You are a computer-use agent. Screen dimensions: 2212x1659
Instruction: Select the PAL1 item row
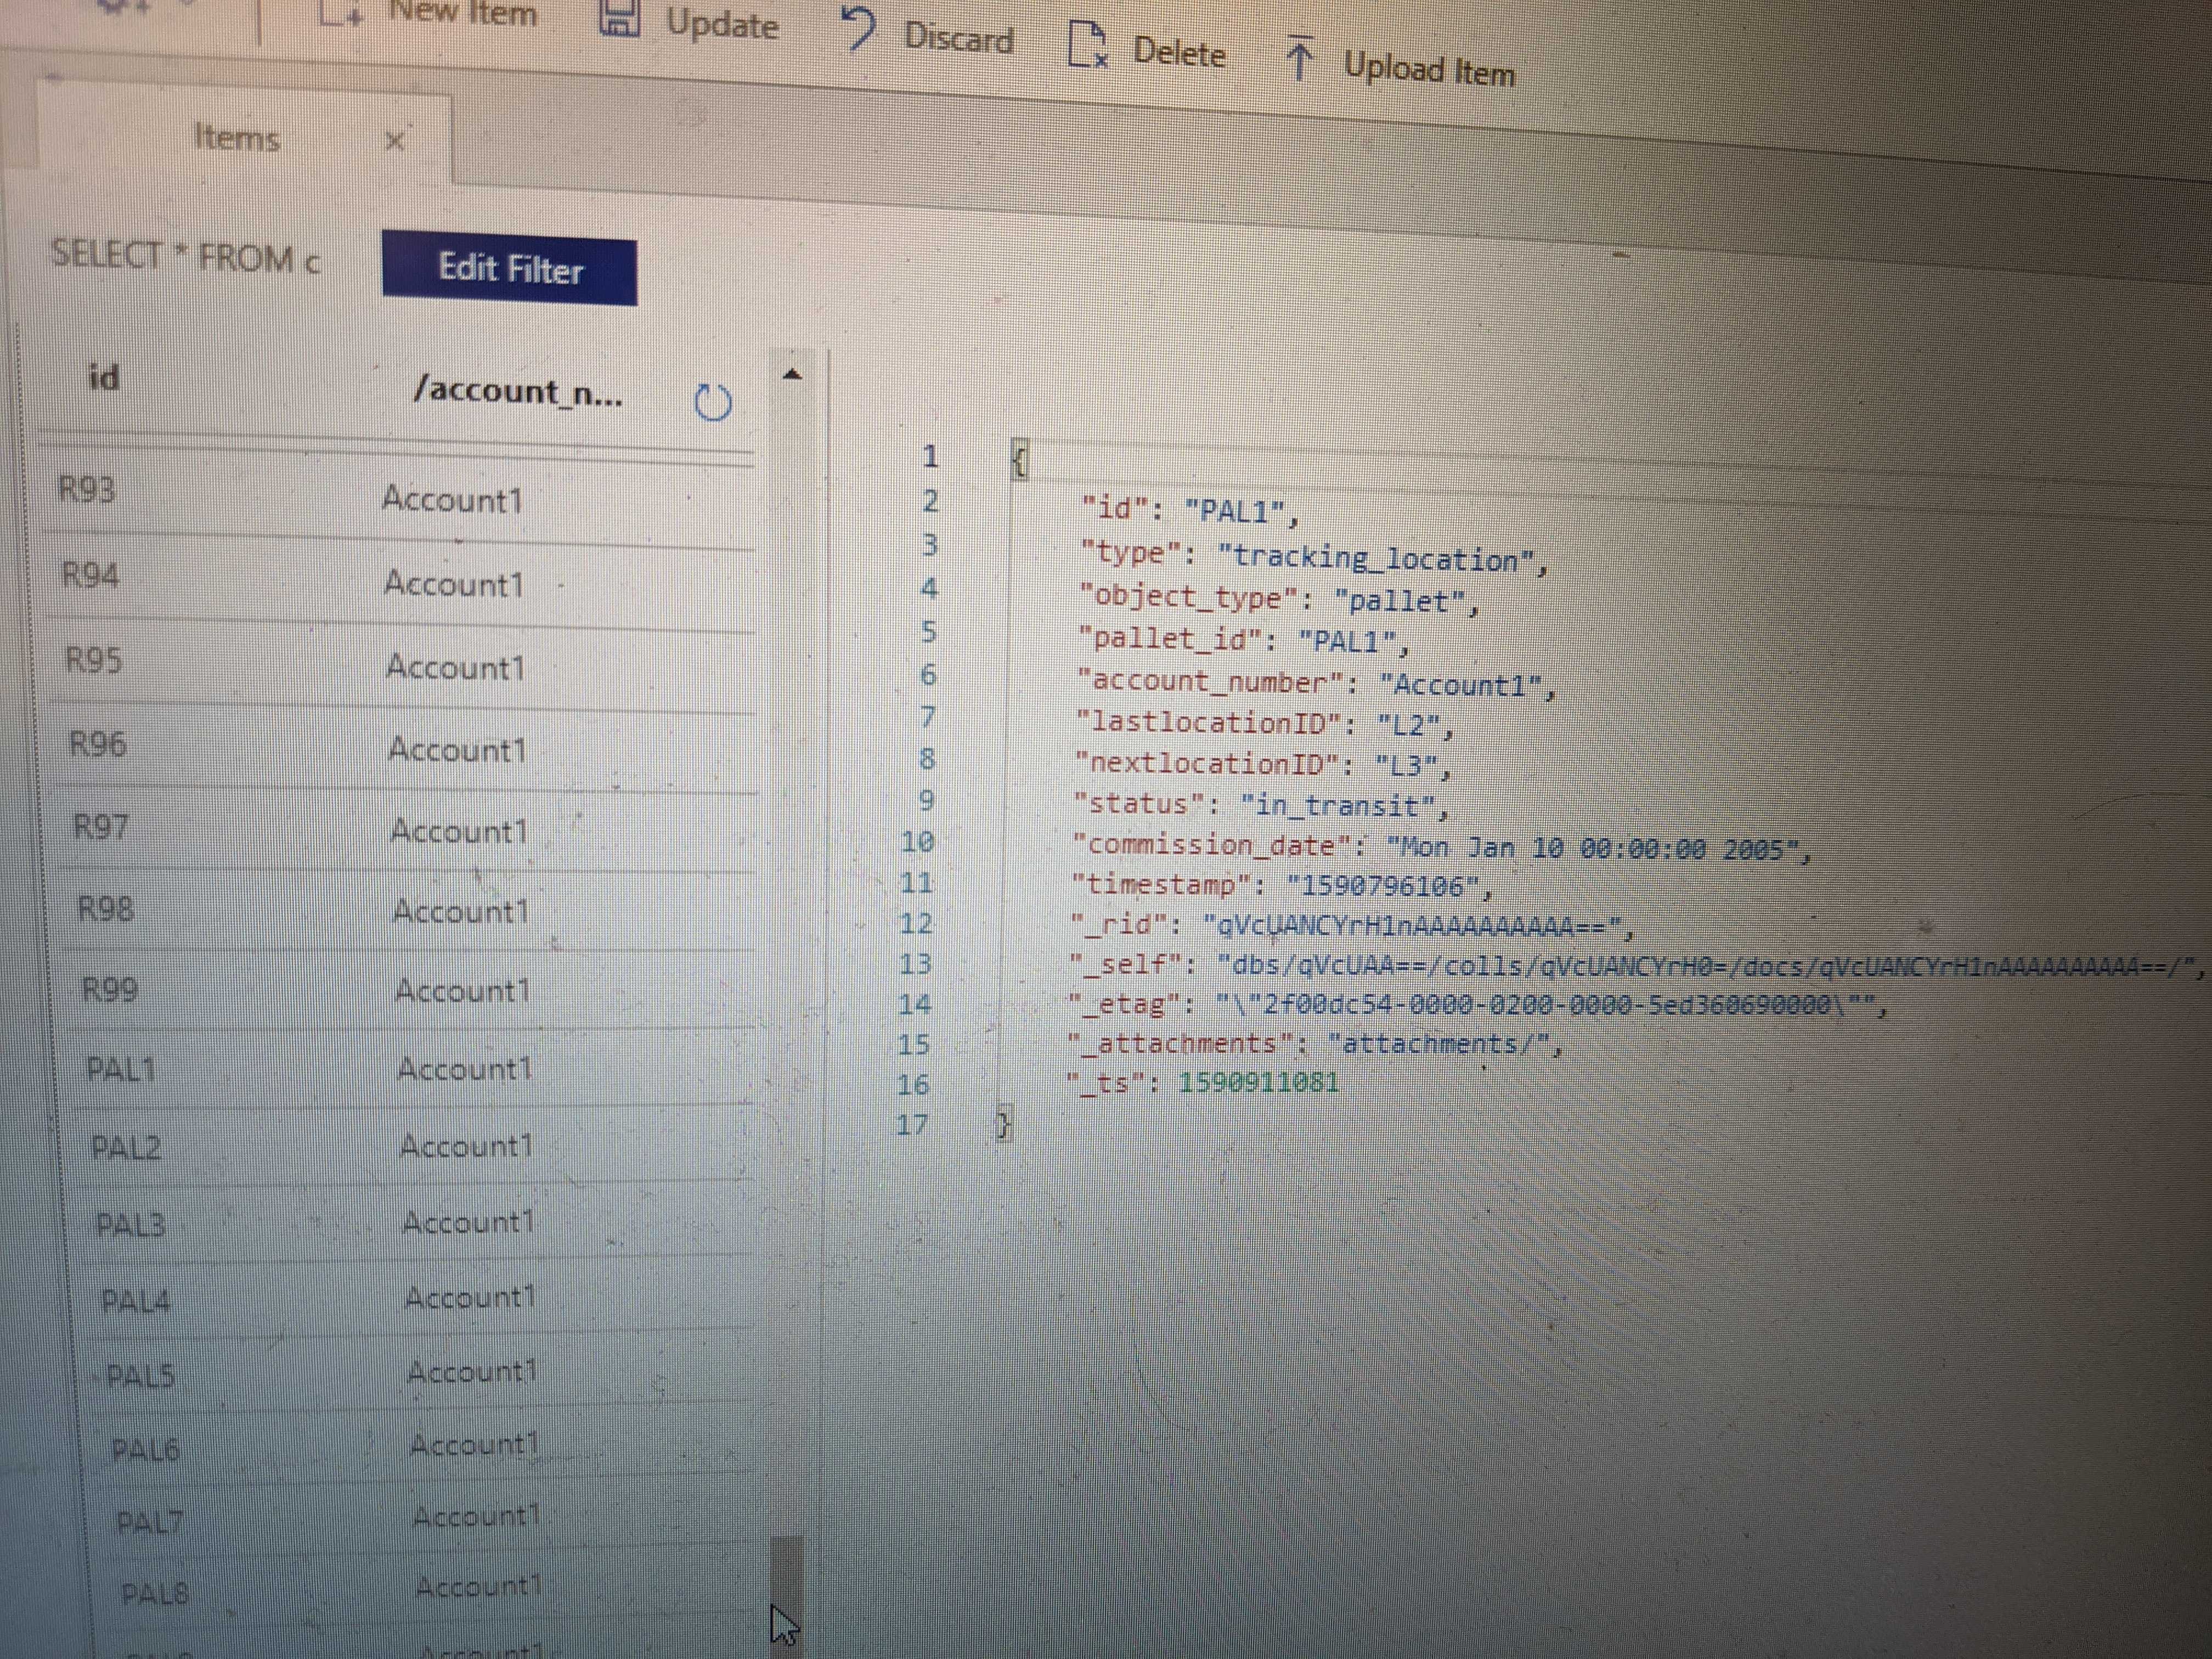click(121, 1070)
